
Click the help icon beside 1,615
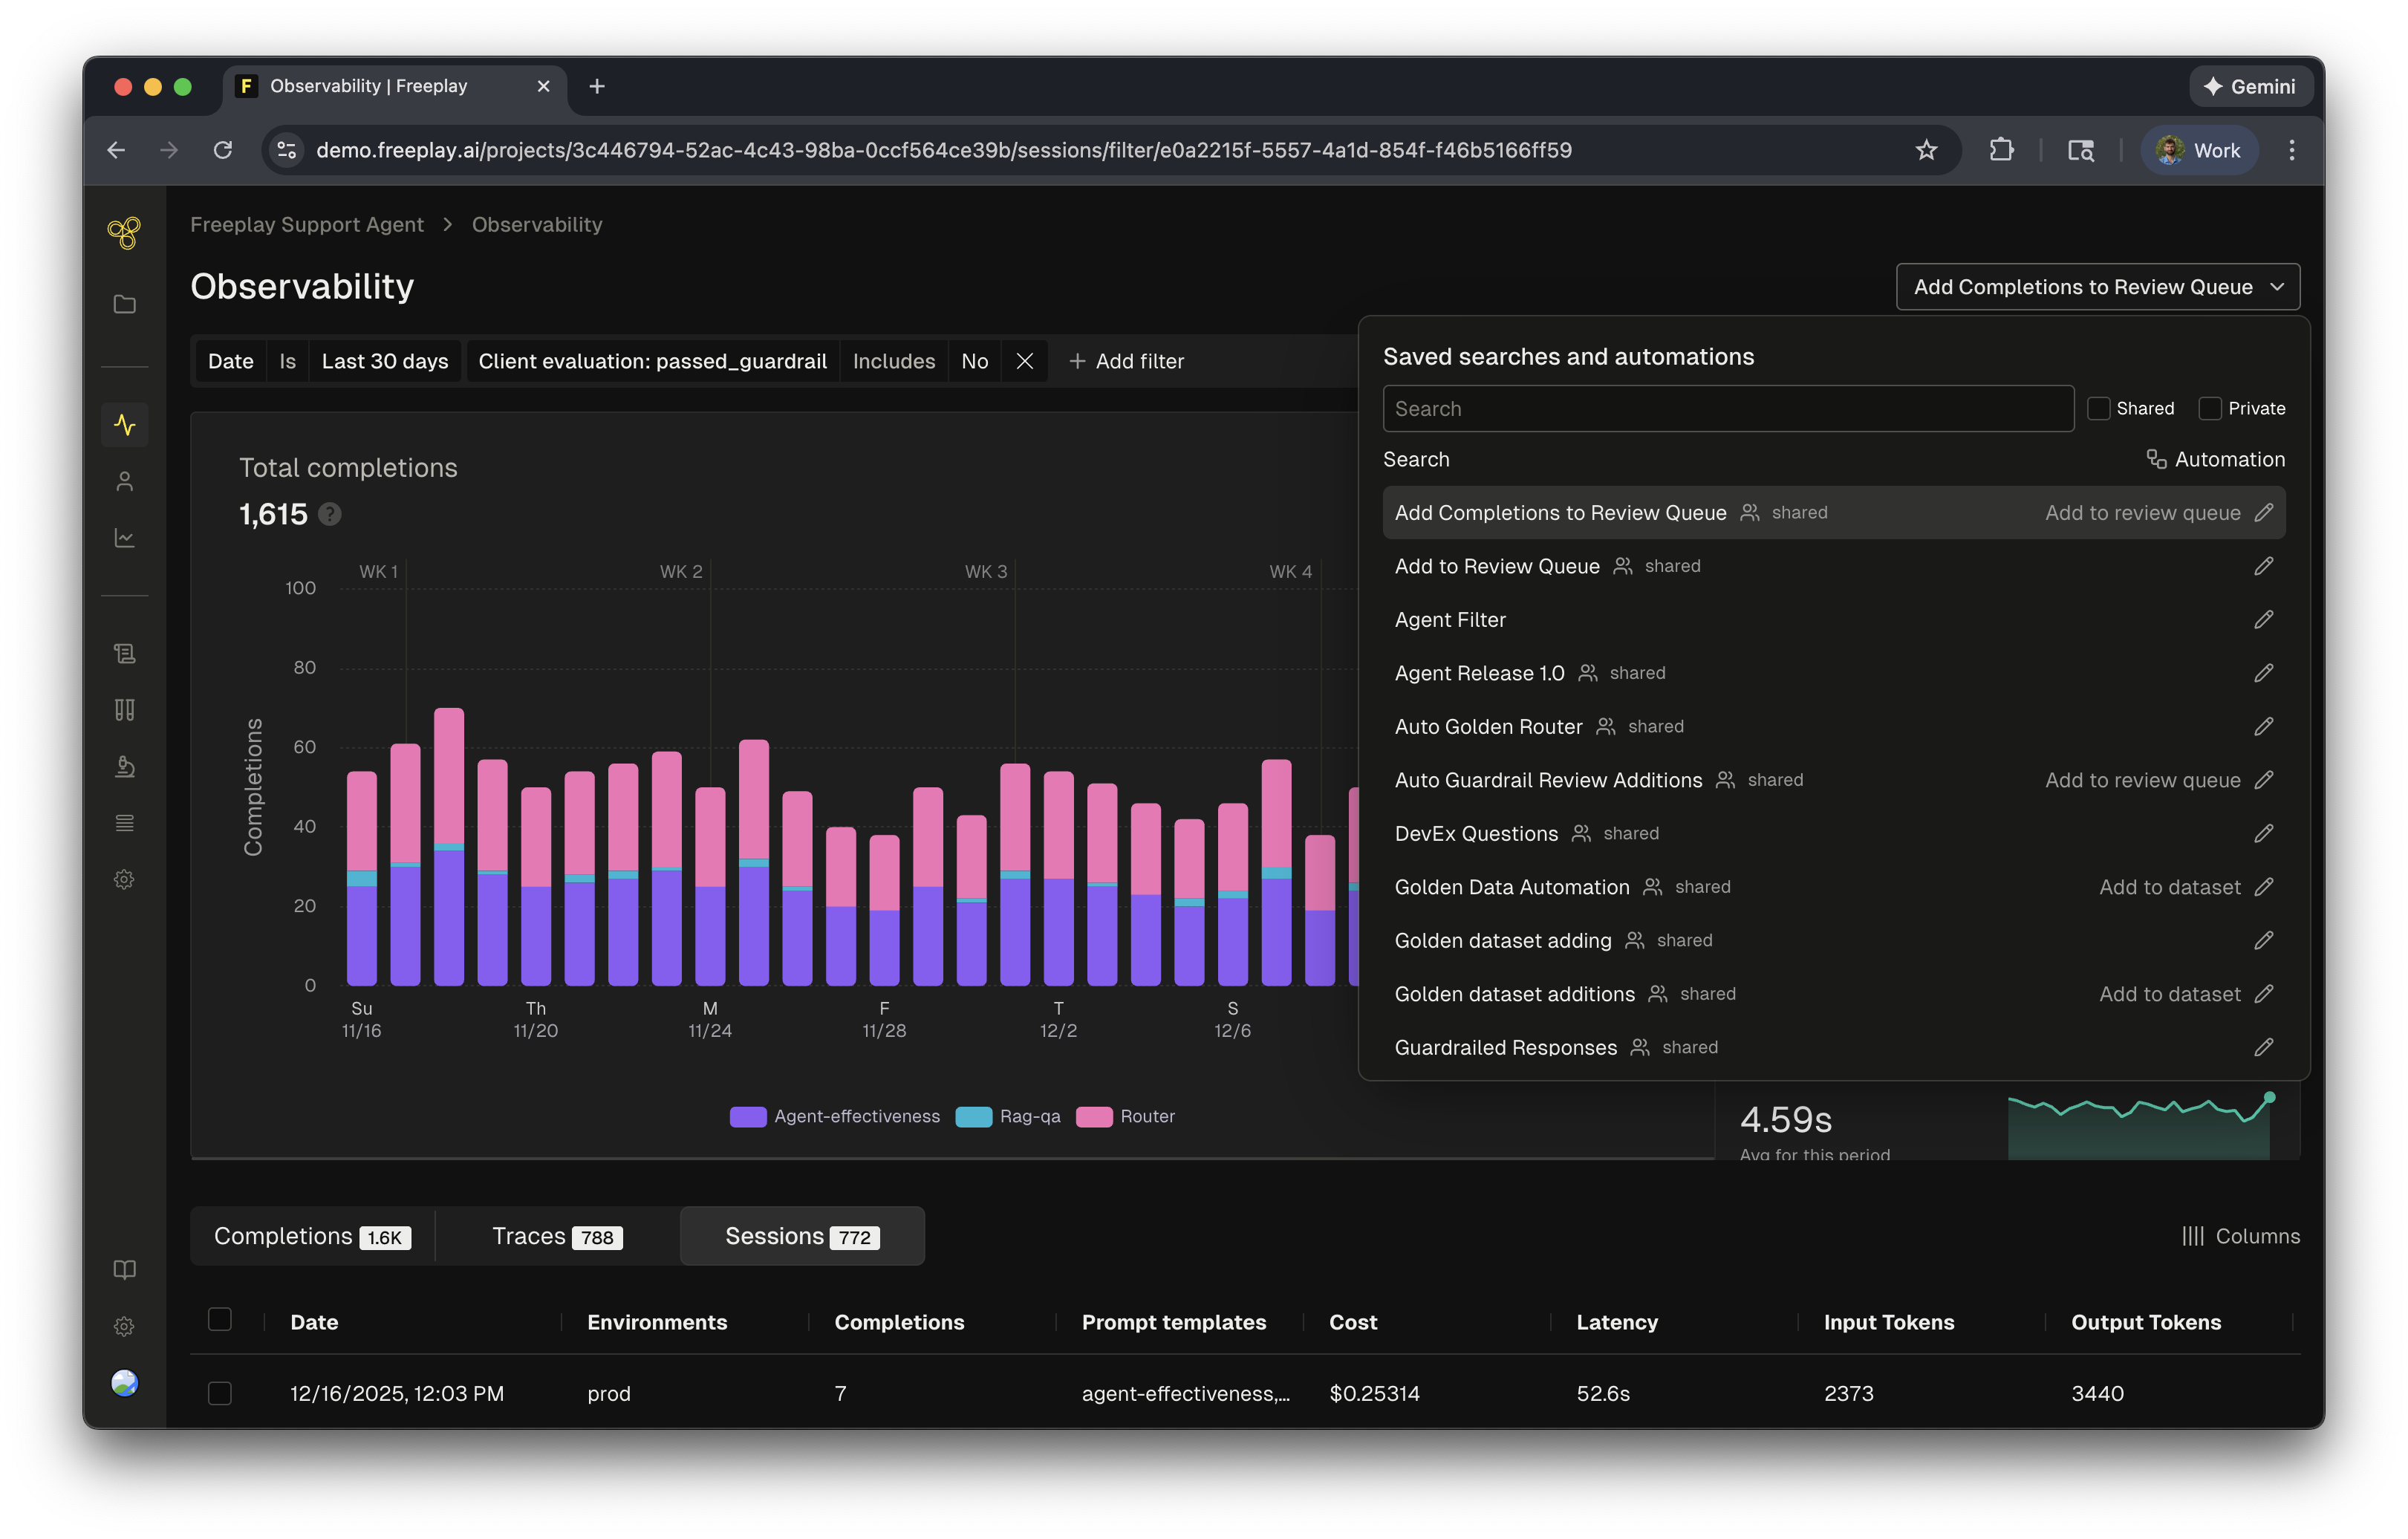click(330, 515)
